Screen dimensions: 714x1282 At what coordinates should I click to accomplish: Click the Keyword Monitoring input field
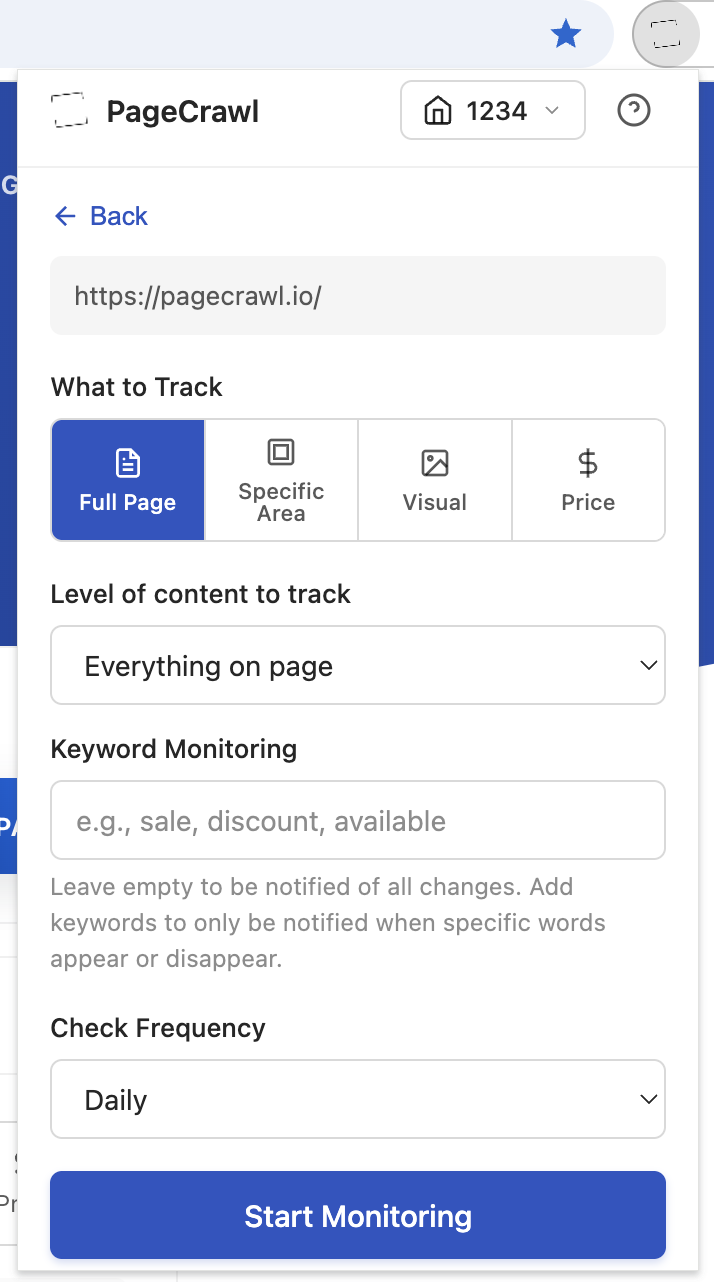[x=357, y=820]
